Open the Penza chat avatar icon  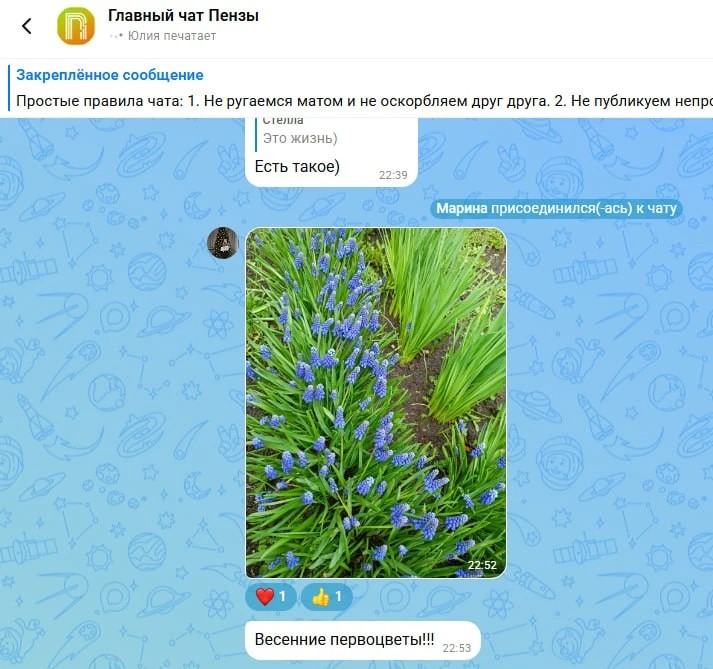pyautogui.click(x=76, y=26)
